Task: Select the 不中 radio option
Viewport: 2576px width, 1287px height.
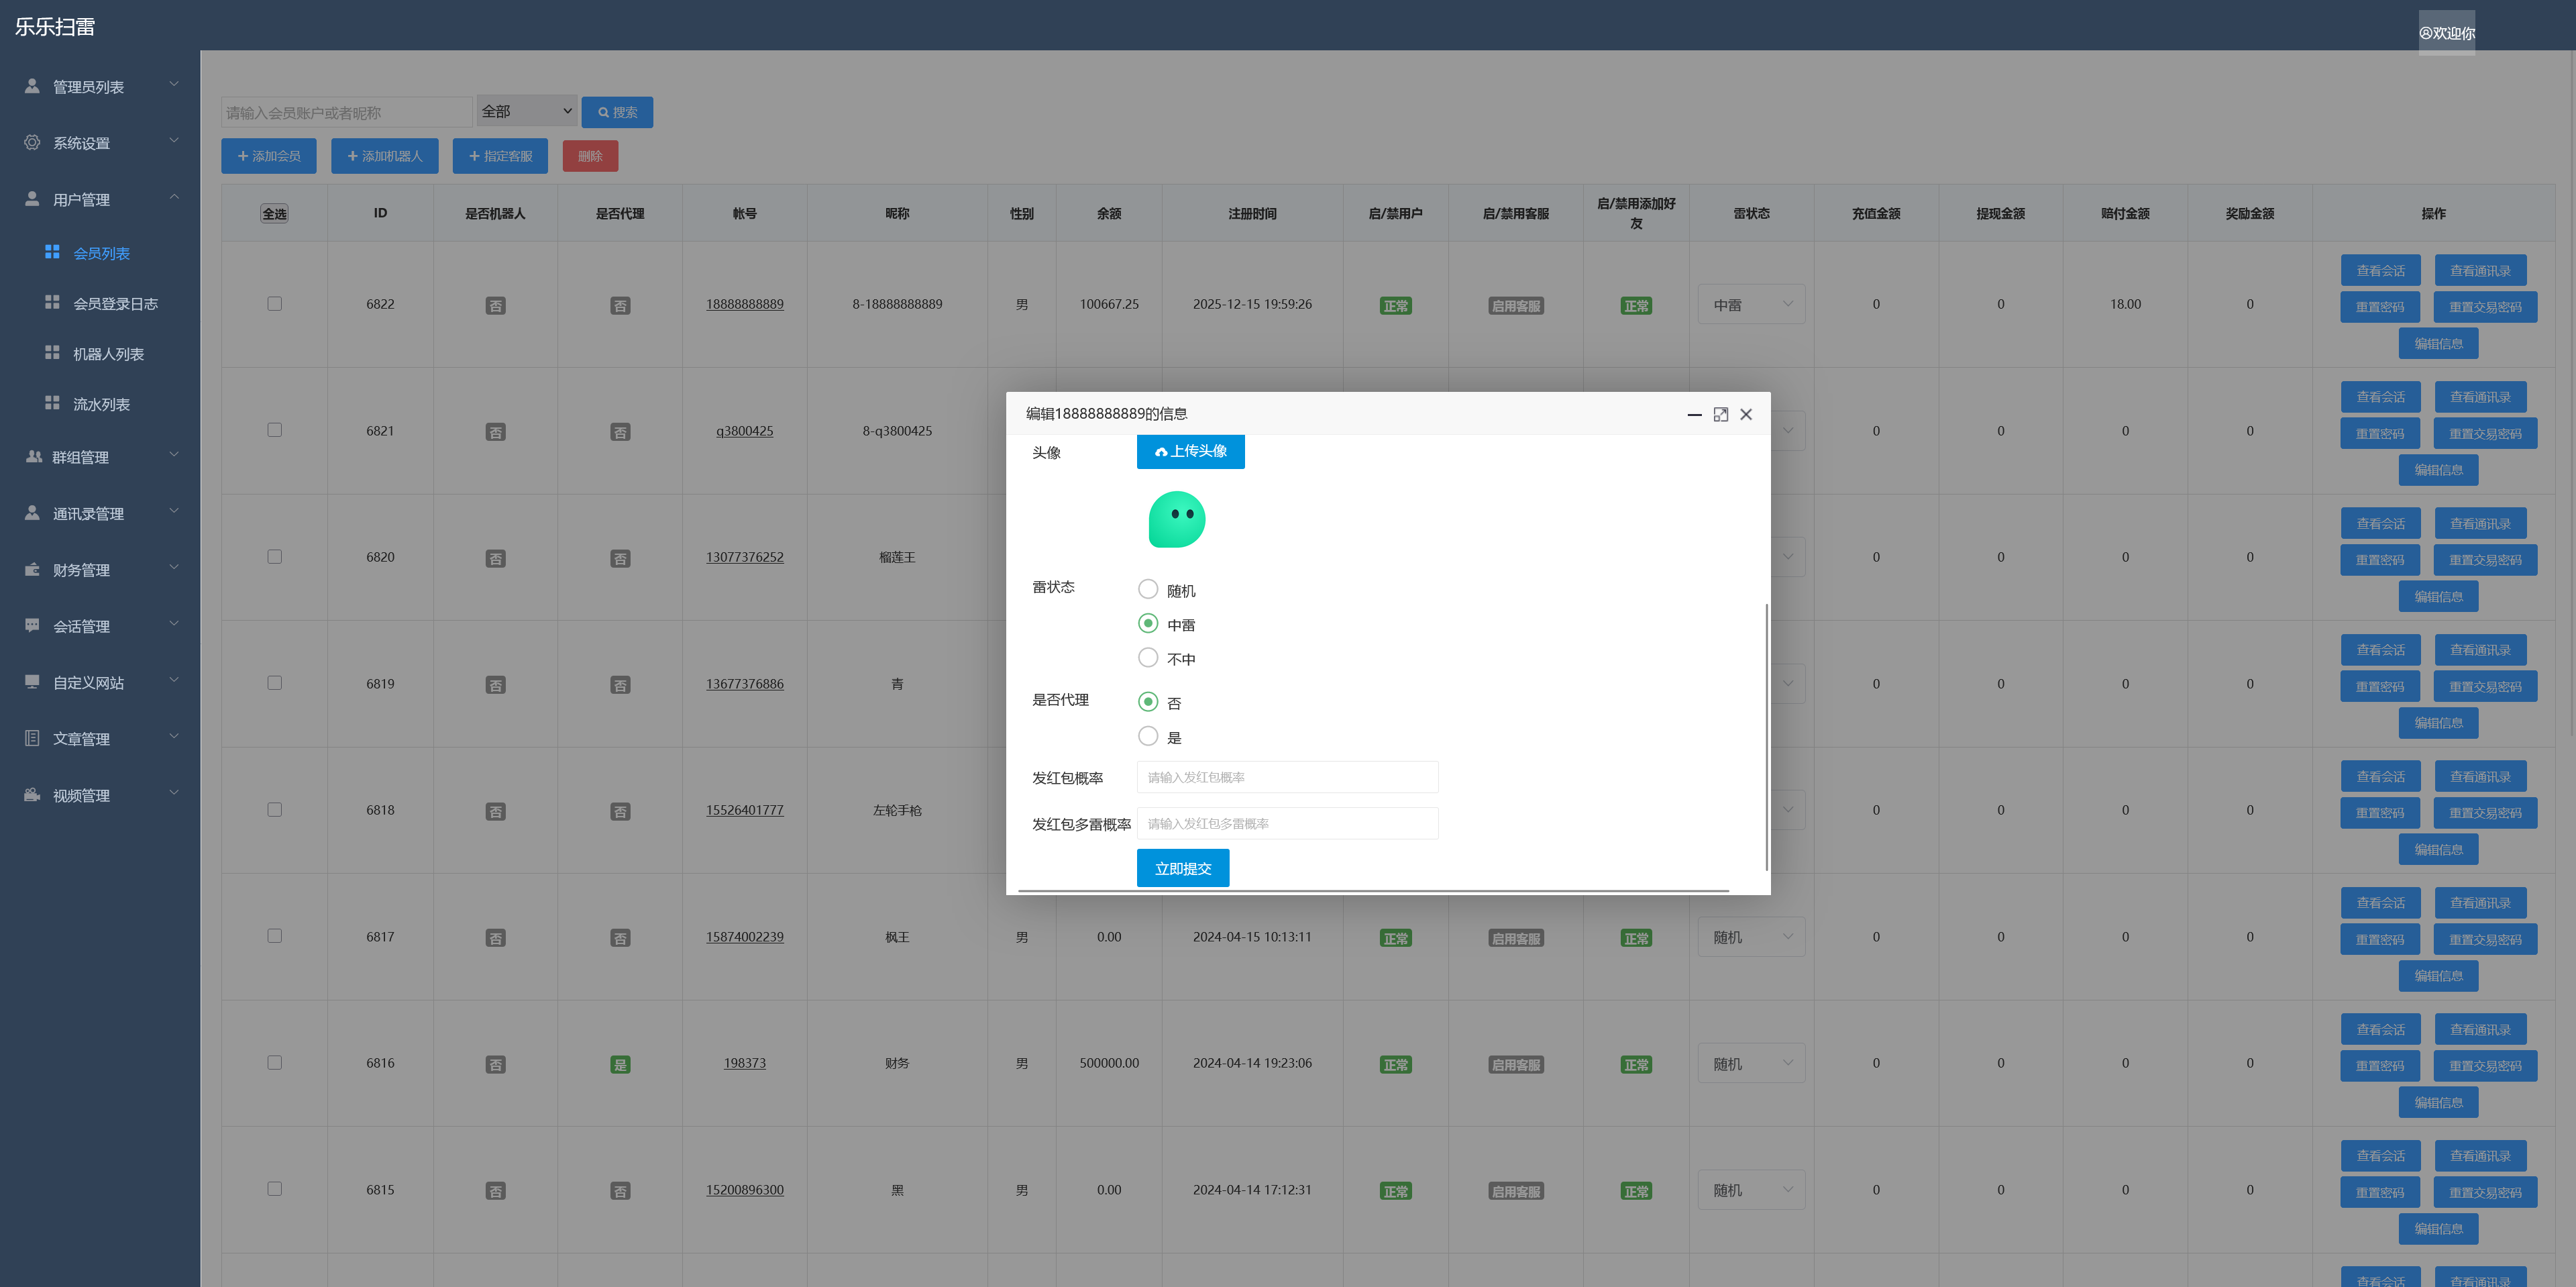Action: 1148,658
